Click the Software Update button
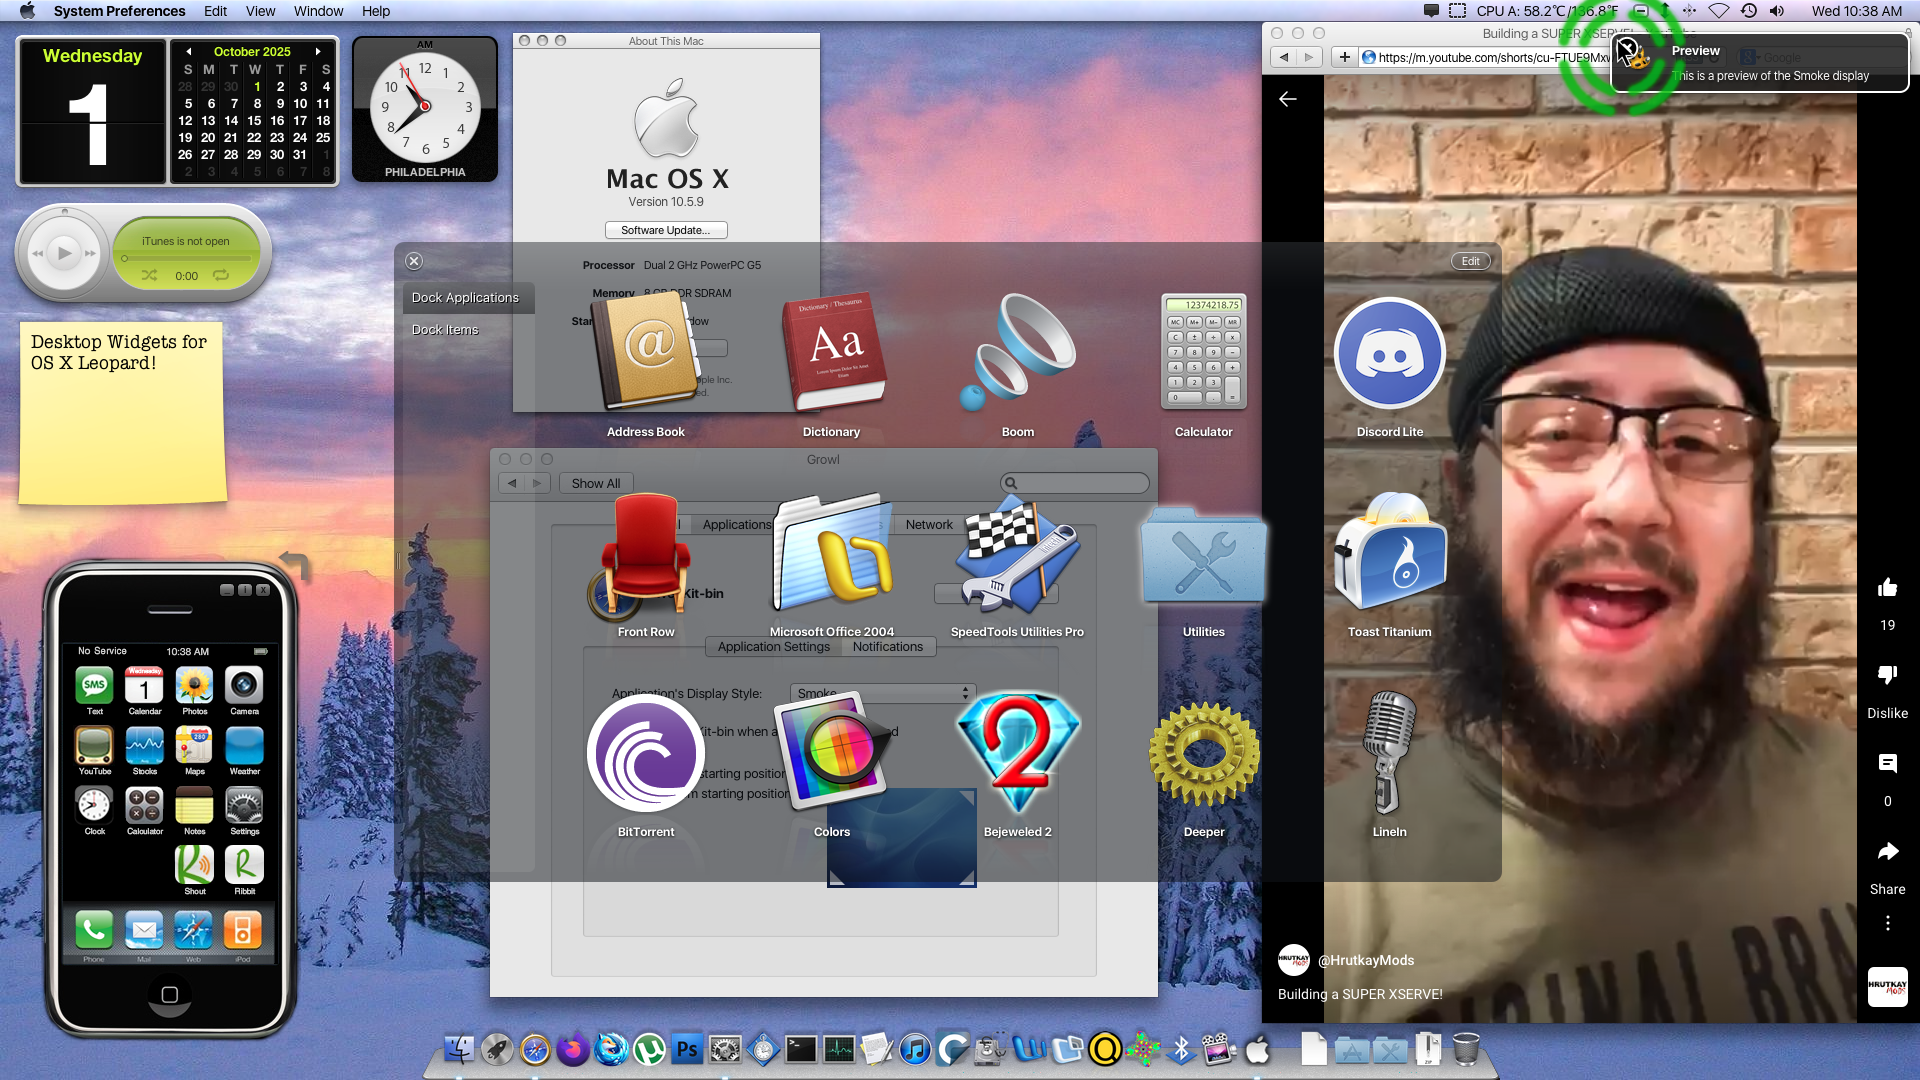The height and width of the screenshot is (1080, 1920). pos(666,230)
